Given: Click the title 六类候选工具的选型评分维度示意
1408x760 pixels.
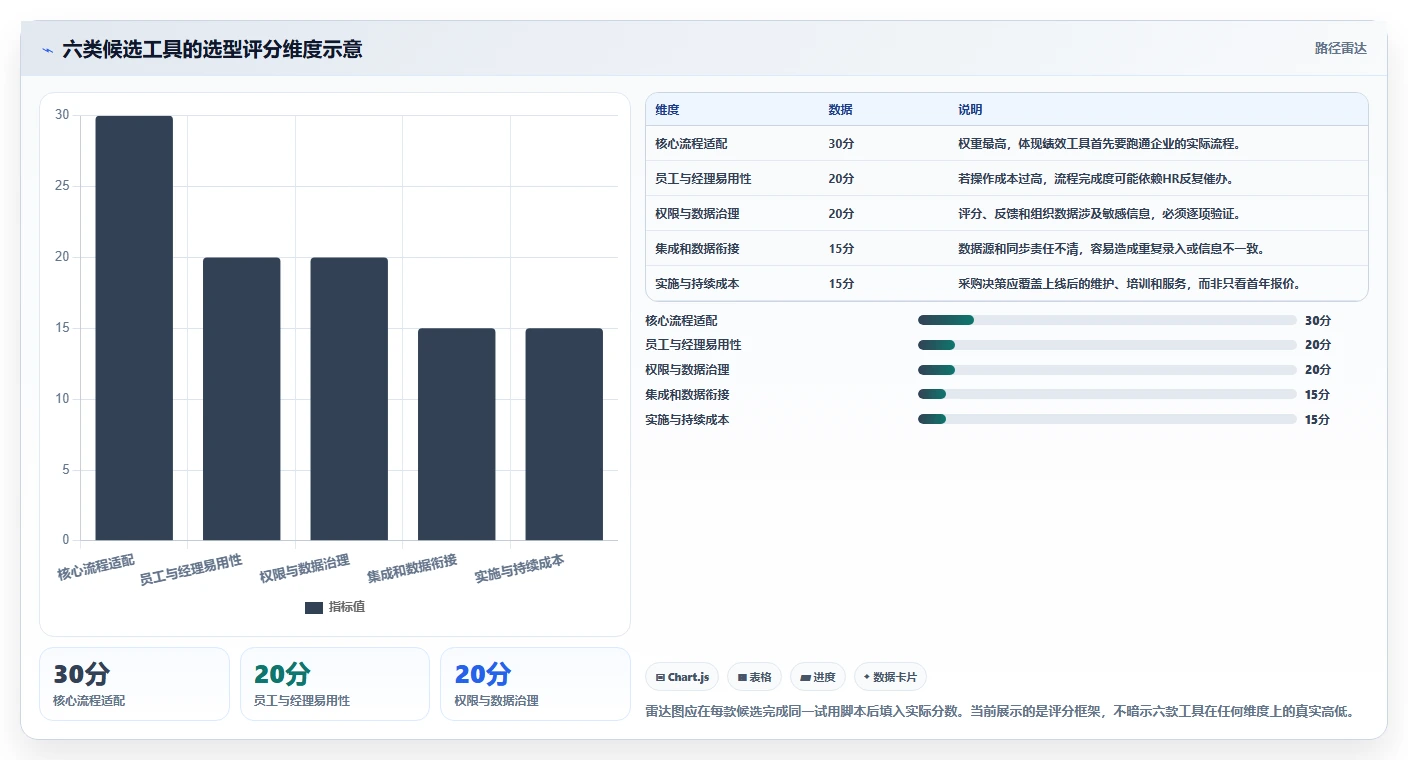Looking at the screenshot, I should pos(212,49).
